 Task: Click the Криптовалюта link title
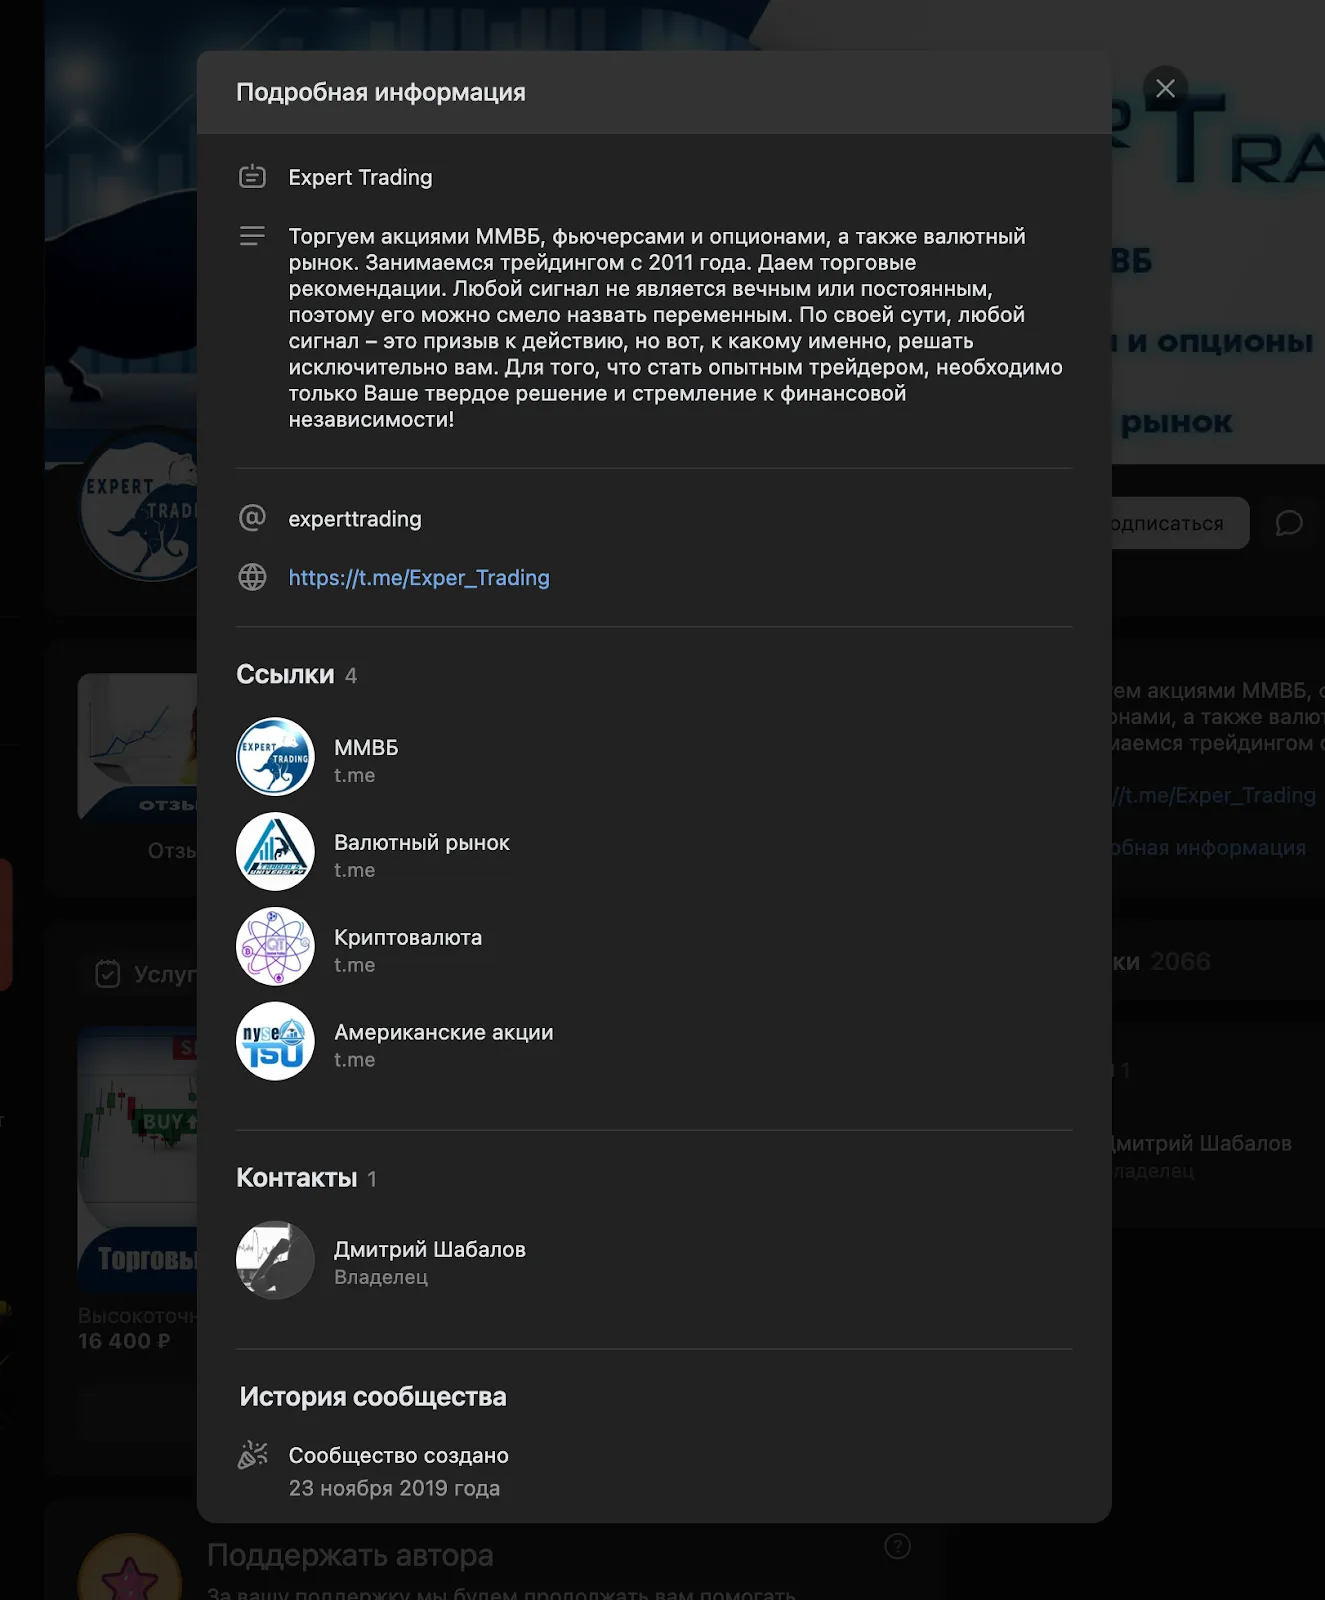coord(407,938)
